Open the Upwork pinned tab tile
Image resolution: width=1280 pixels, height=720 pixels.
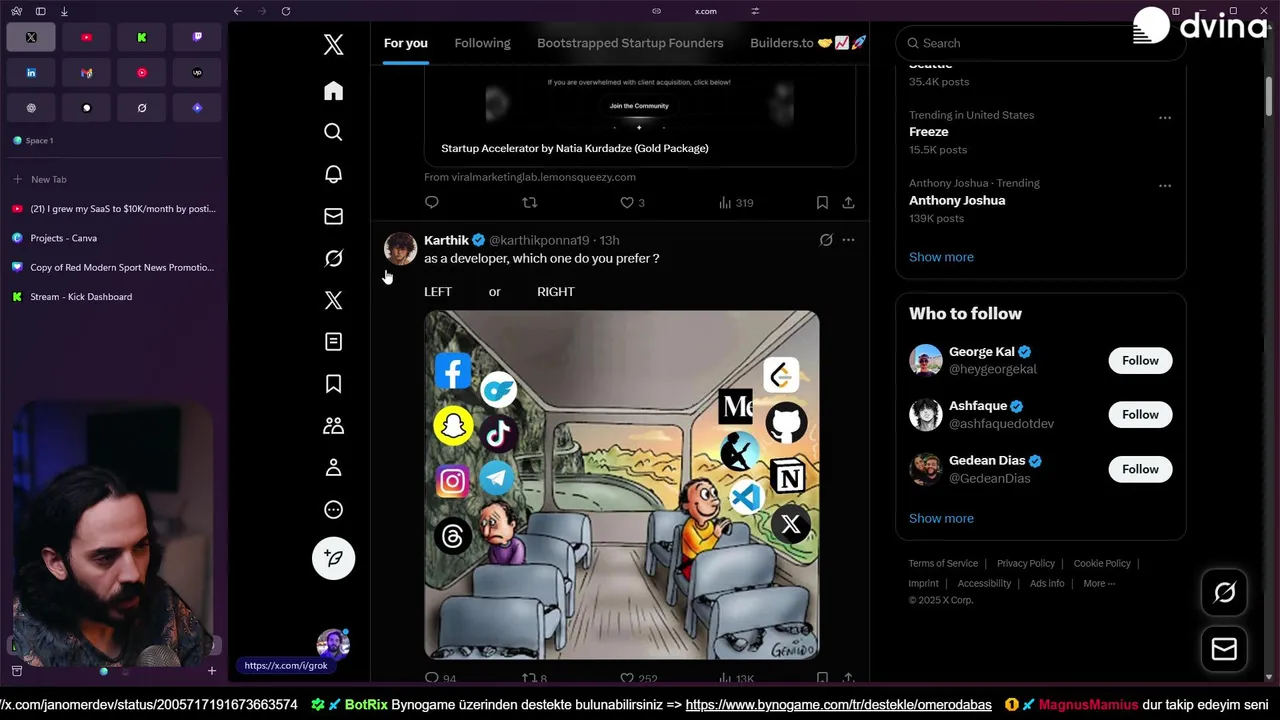point(197,72)
